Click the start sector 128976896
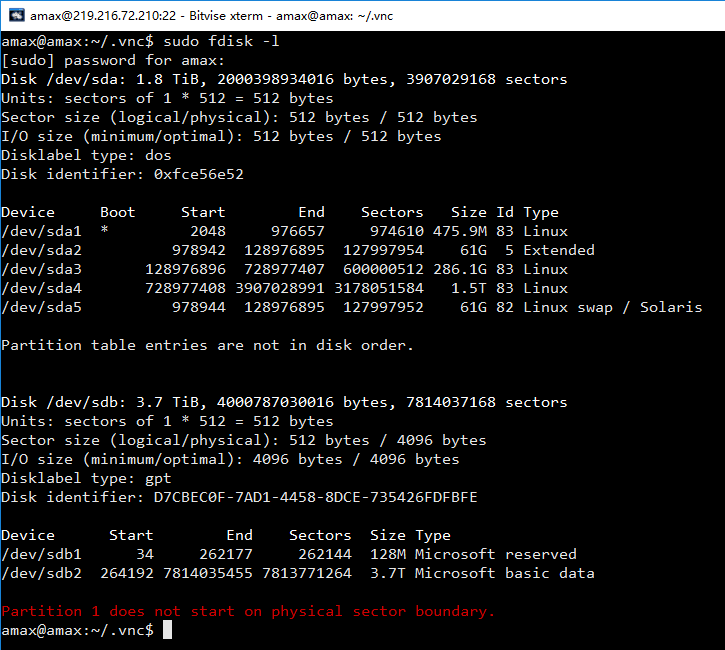This screenshot has width=725, height=650. point(185,269)
